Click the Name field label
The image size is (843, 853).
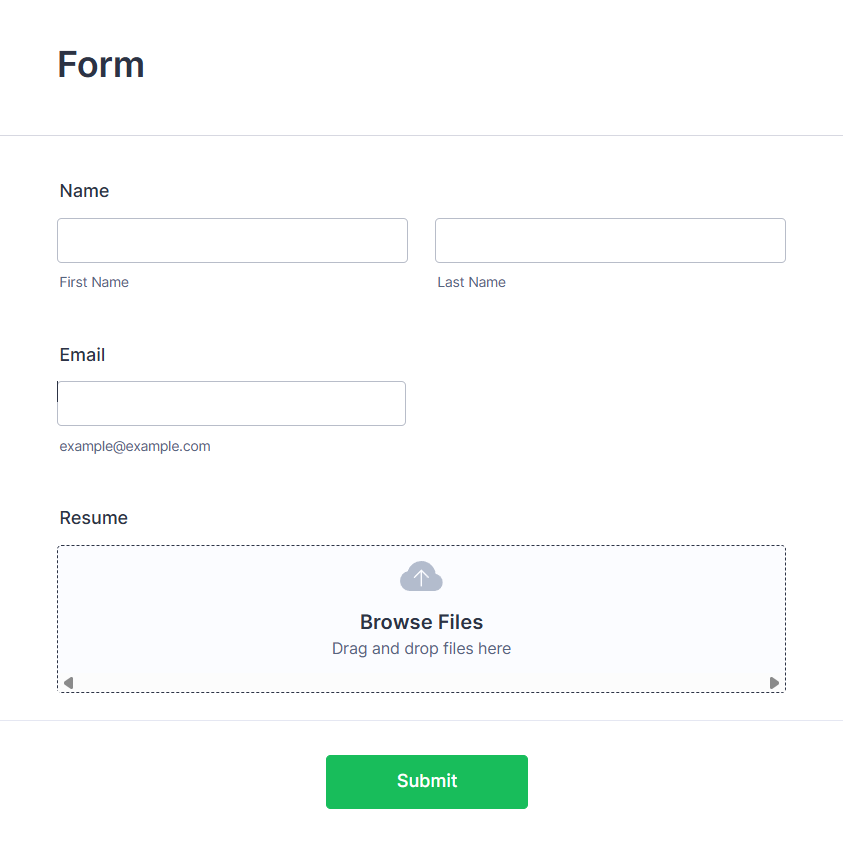84,191
